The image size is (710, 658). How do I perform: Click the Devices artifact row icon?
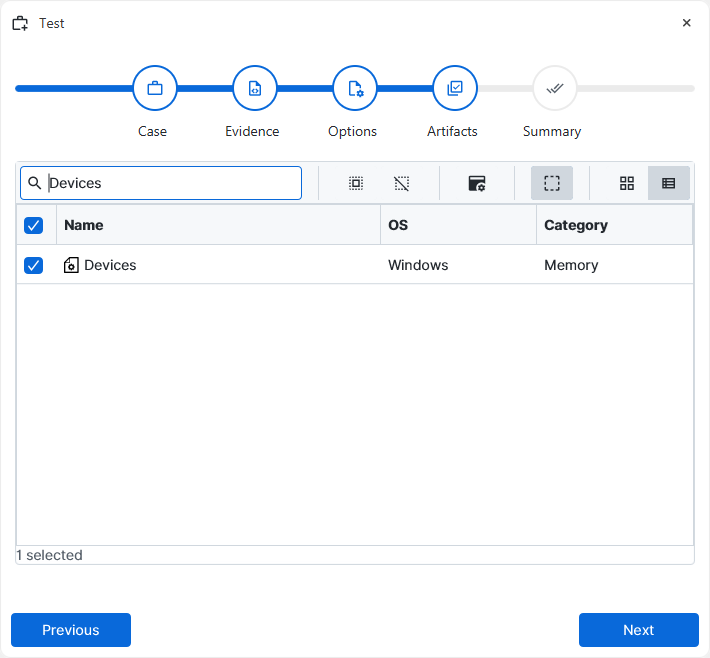[x=71, y=265]
